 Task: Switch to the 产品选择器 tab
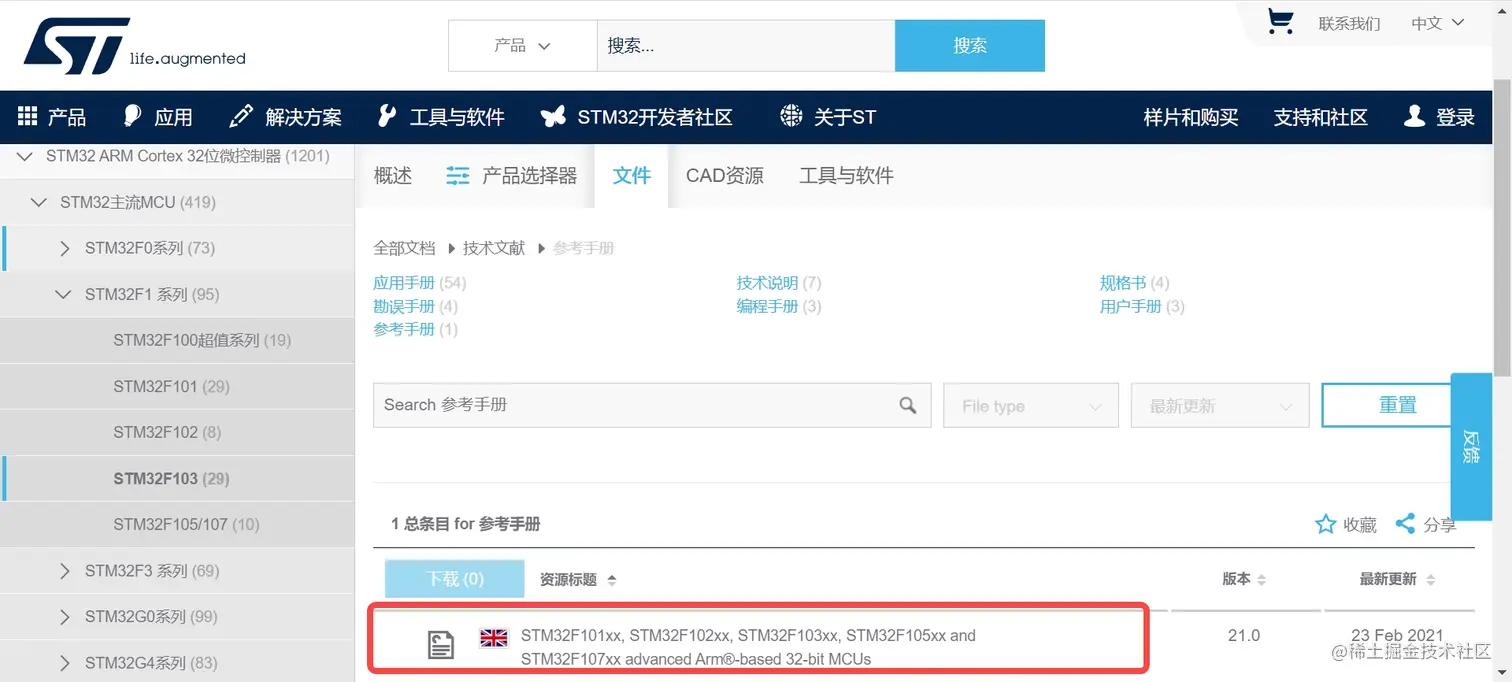coord(512,176)
